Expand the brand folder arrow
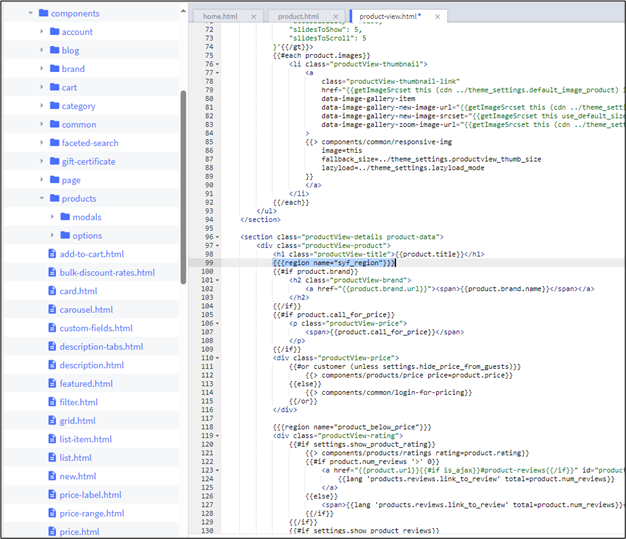Image resolution: width=626 pixels, height=539 pixels. pos(42,69)
